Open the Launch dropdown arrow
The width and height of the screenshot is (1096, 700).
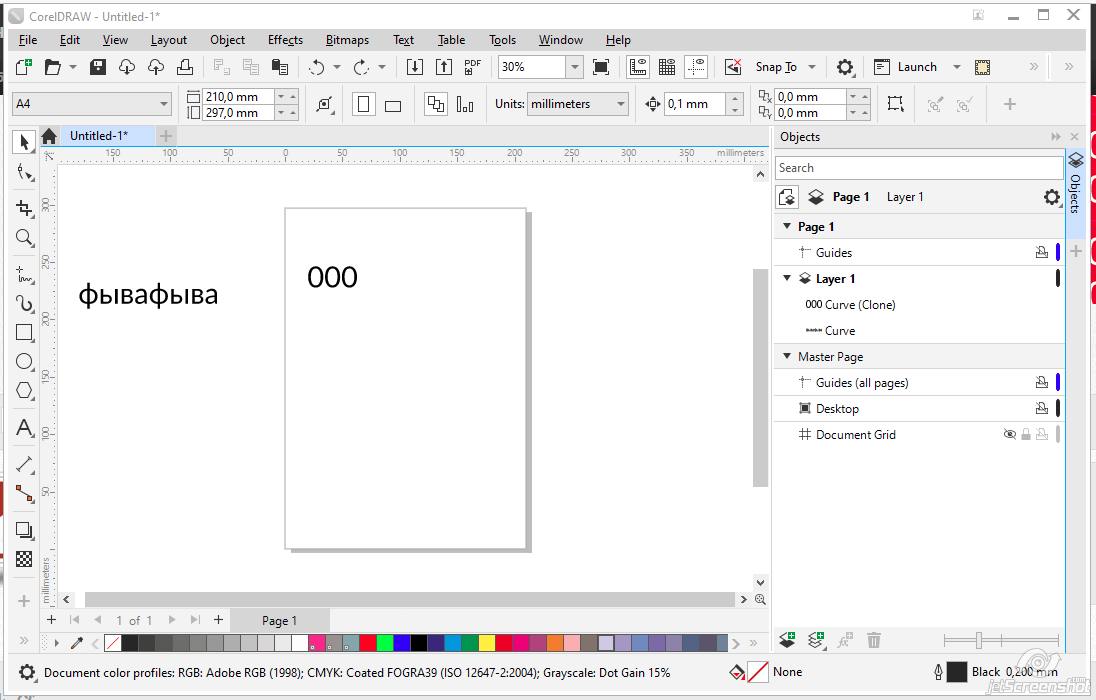[x=957, y=67]
